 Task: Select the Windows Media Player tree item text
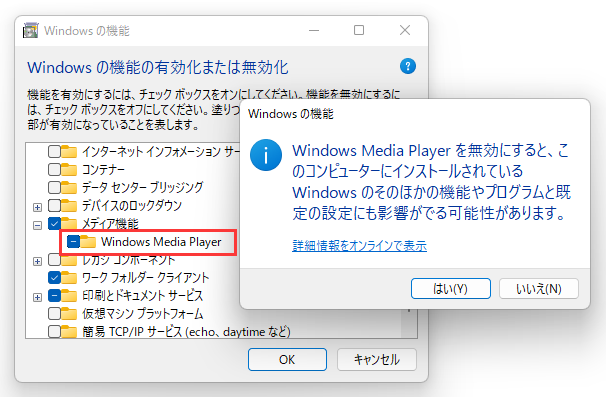coord(161,242)
